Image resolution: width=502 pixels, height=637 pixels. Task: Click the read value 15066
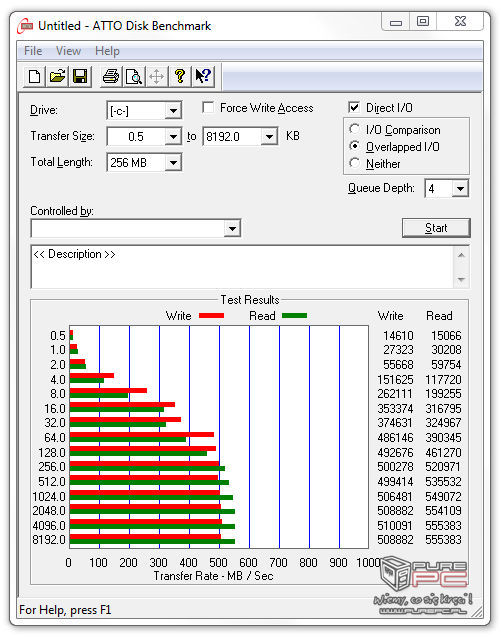coord(446,336)
